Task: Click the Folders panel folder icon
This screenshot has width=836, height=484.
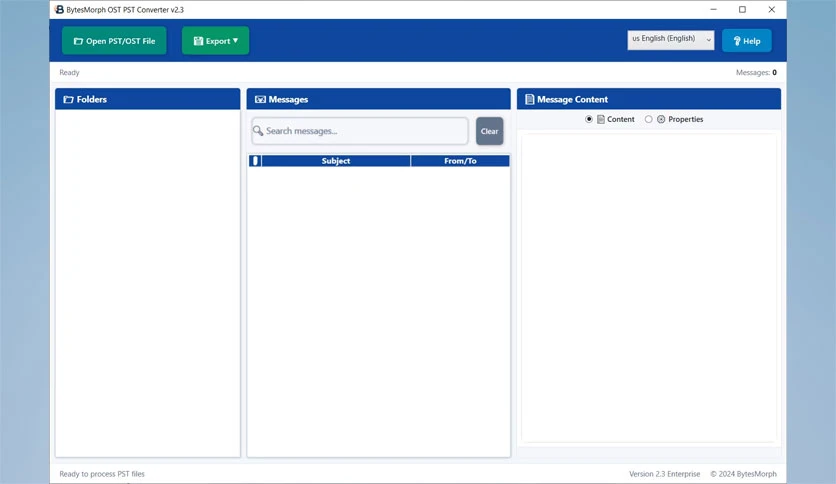Action: (68, 100)
